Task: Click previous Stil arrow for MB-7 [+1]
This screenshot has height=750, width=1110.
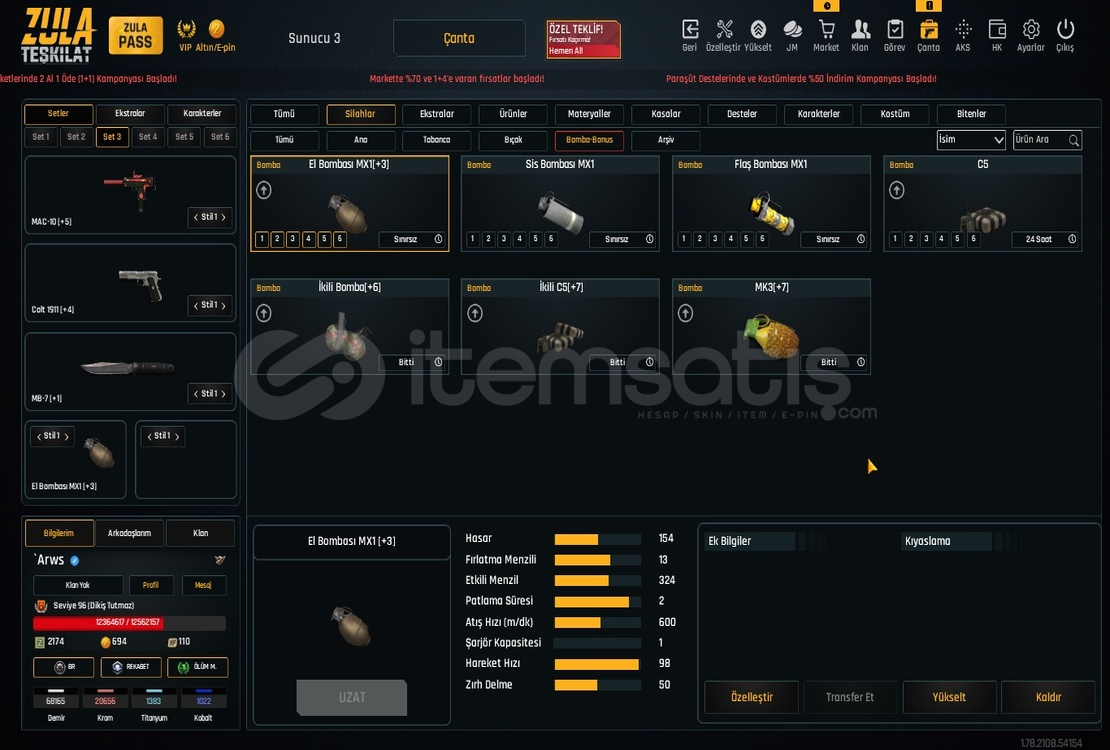Action: coord(196,394)
